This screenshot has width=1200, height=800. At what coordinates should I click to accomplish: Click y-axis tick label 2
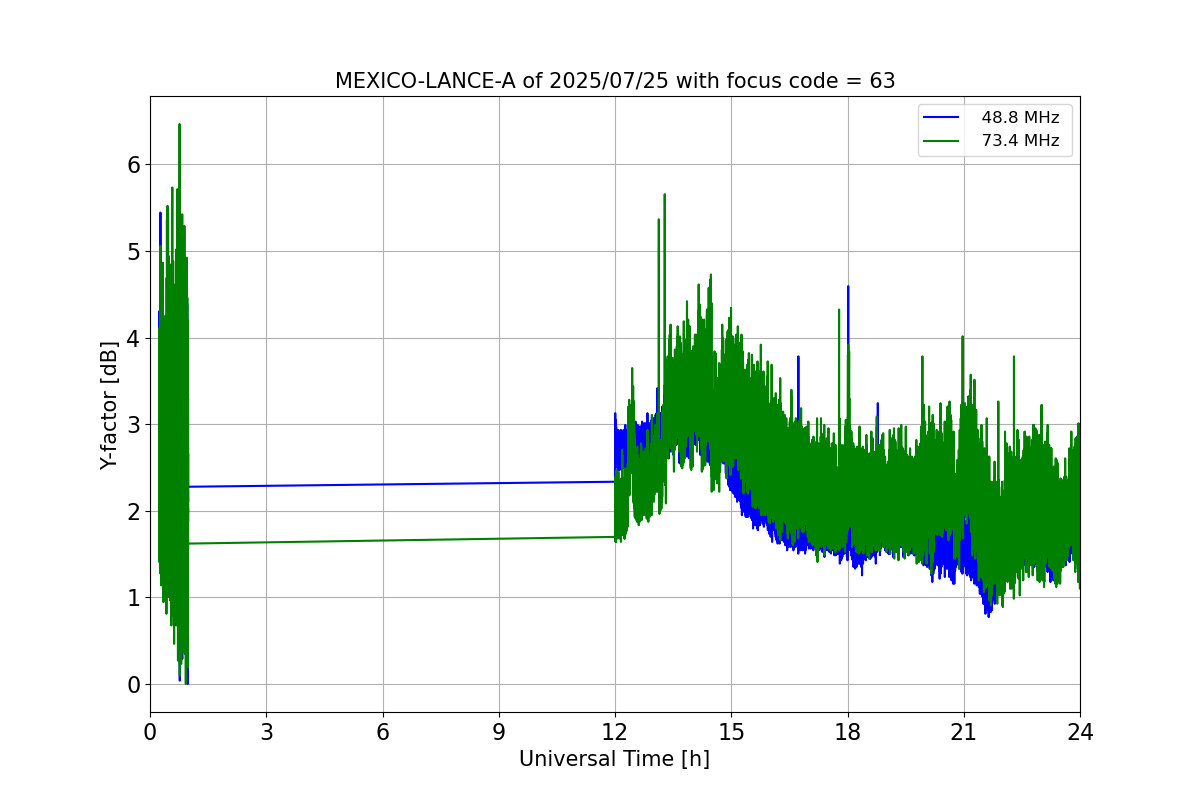click(133, 511)
